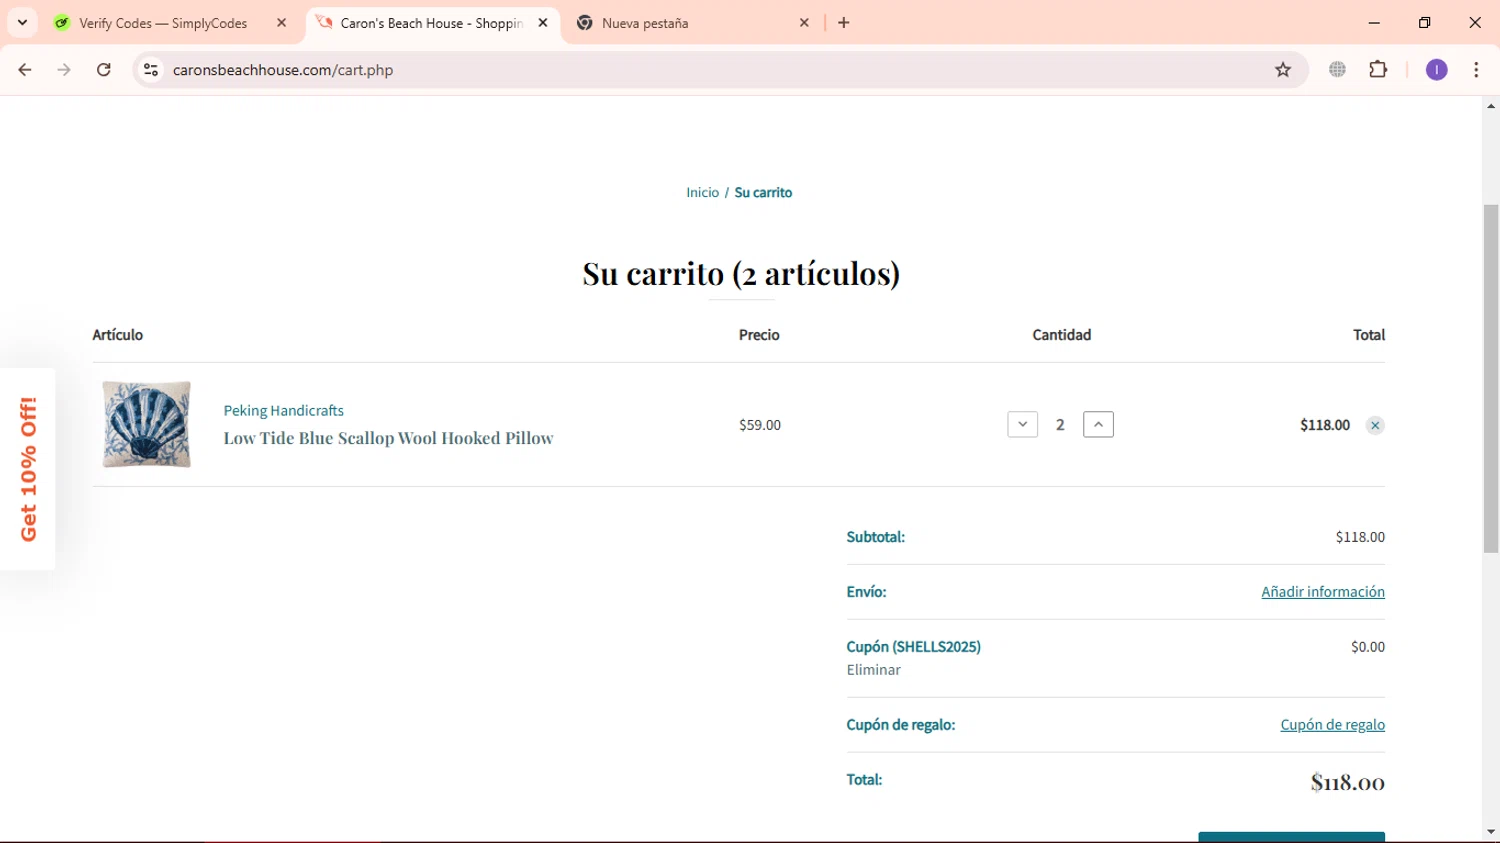
Task: Increase pillow quantity with the up arrow
Action: [x=1098, y=425]
